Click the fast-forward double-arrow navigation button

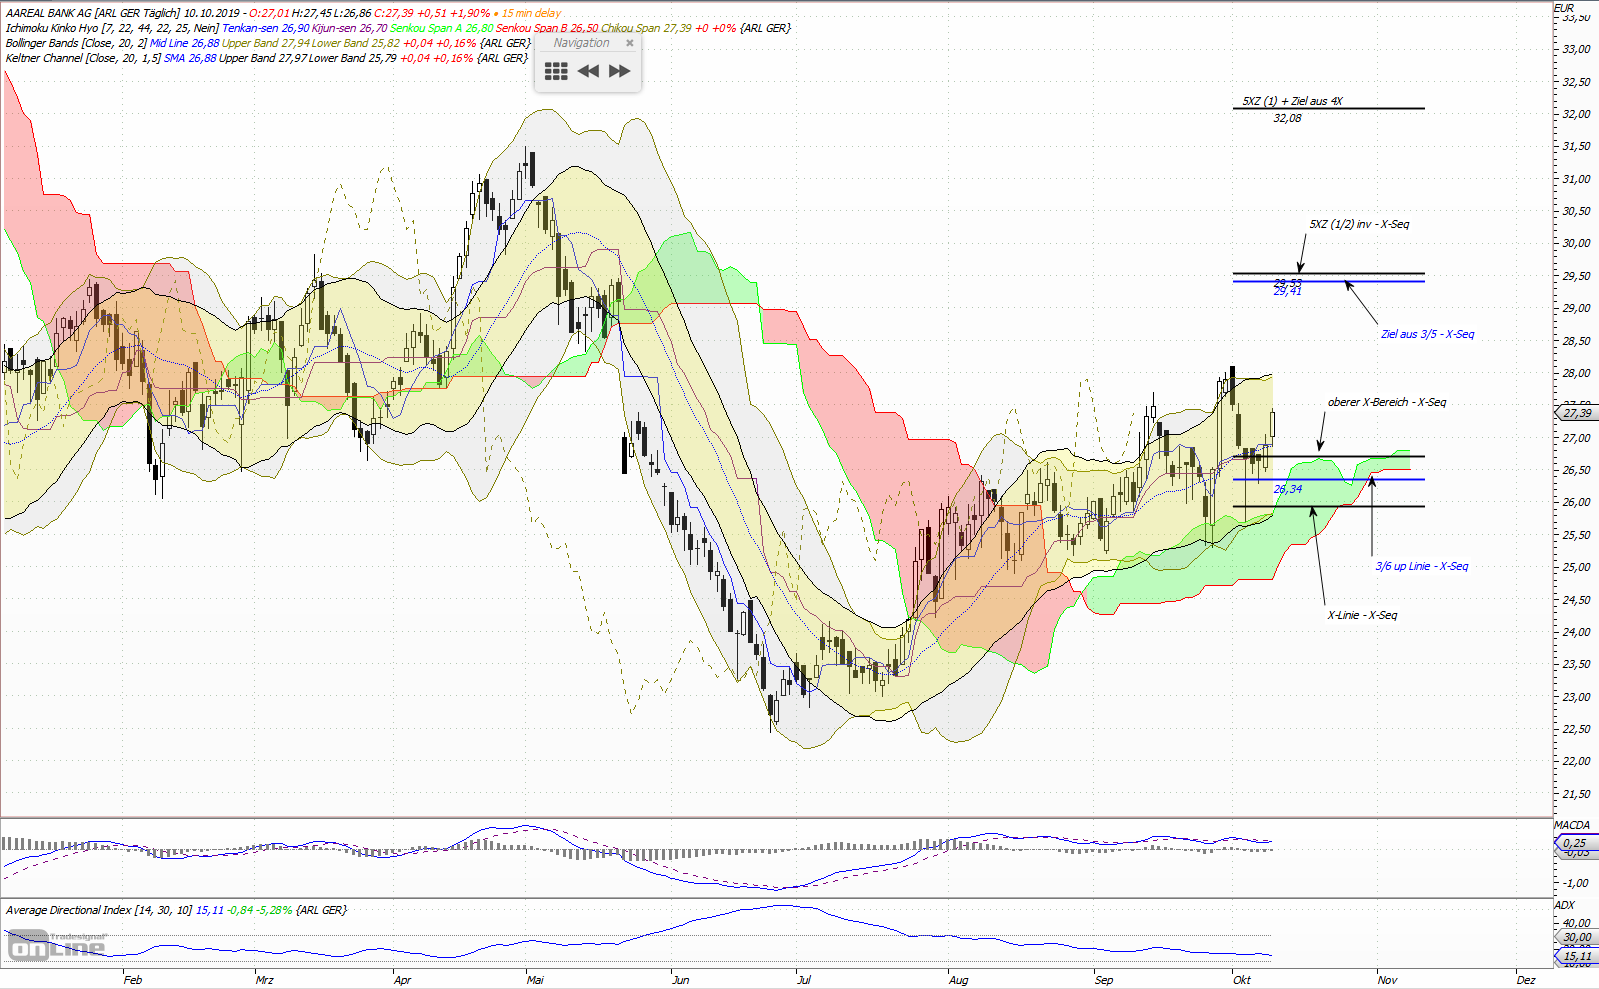tap(620, 71)
